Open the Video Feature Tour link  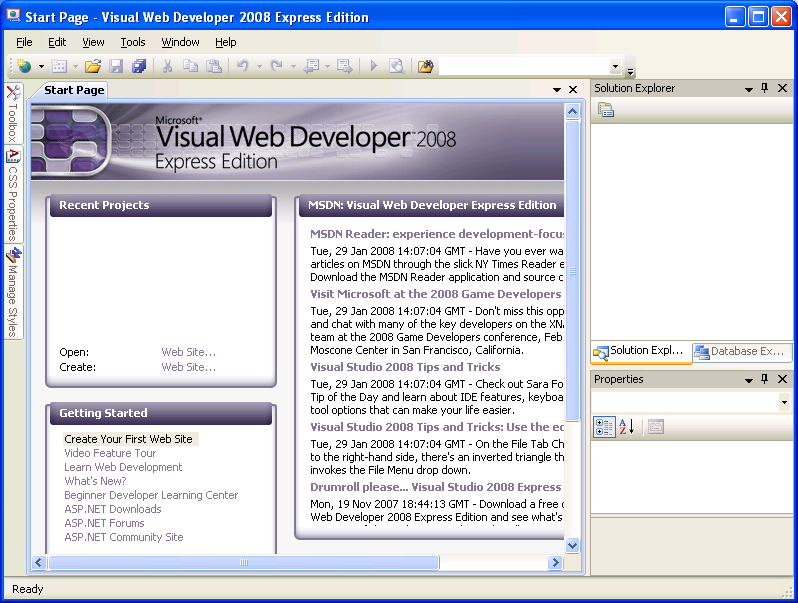(x=110, y=453)
